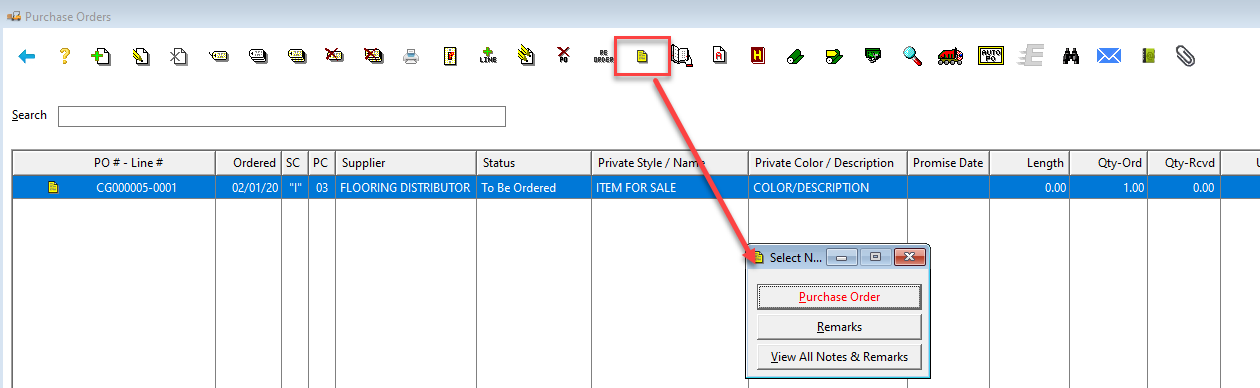The image size is (1260, 388).
Task: Click the magnifying glass icon
Action: point(912,57)
